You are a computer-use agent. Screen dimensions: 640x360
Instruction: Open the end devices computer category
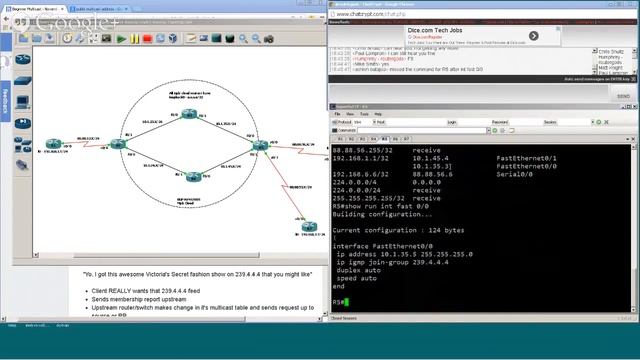(23, 102)
